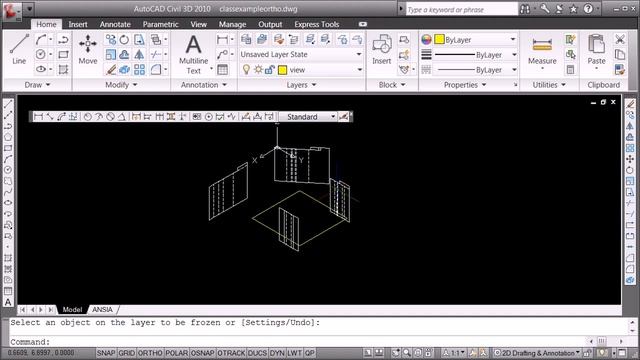This screenshot has height=360, width=640.
Task: Click the Table icon in Annotation panel
Action: [222, 70]
